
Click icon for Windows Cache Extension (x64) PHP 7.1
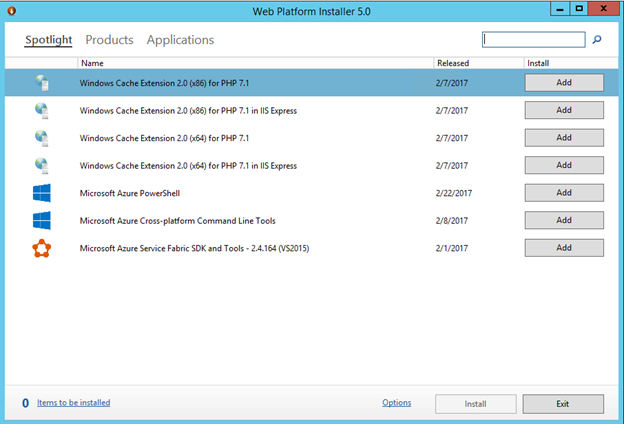[41, 137]
